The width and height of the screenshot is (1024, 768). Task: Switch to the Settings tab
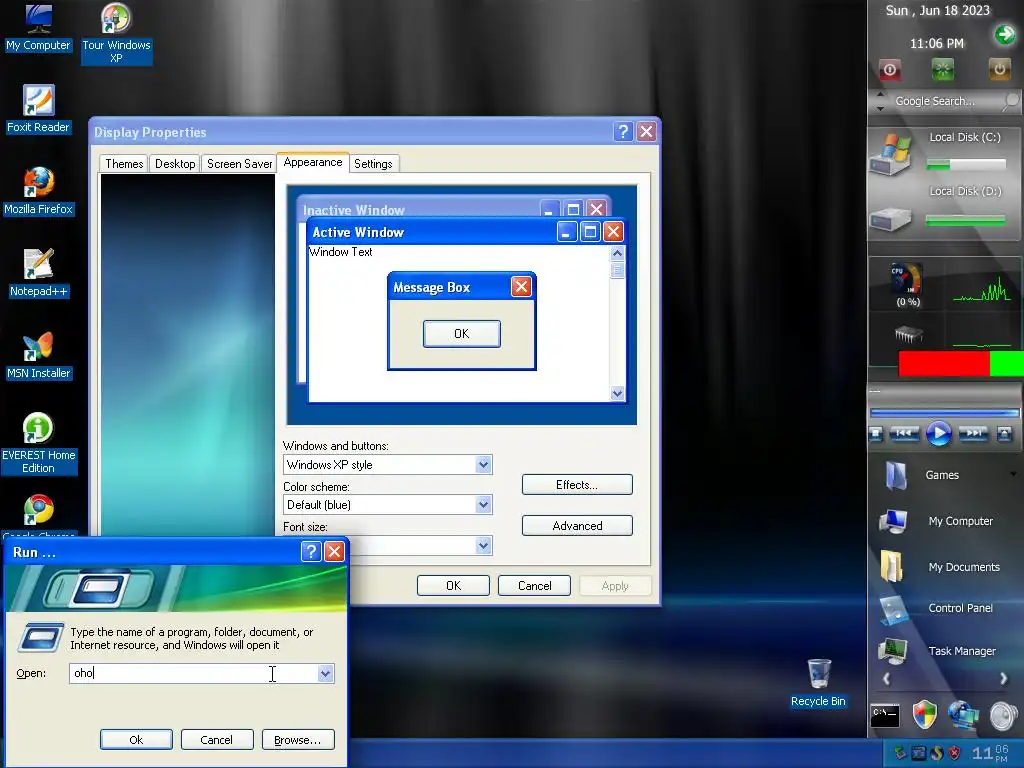point(373,164)
